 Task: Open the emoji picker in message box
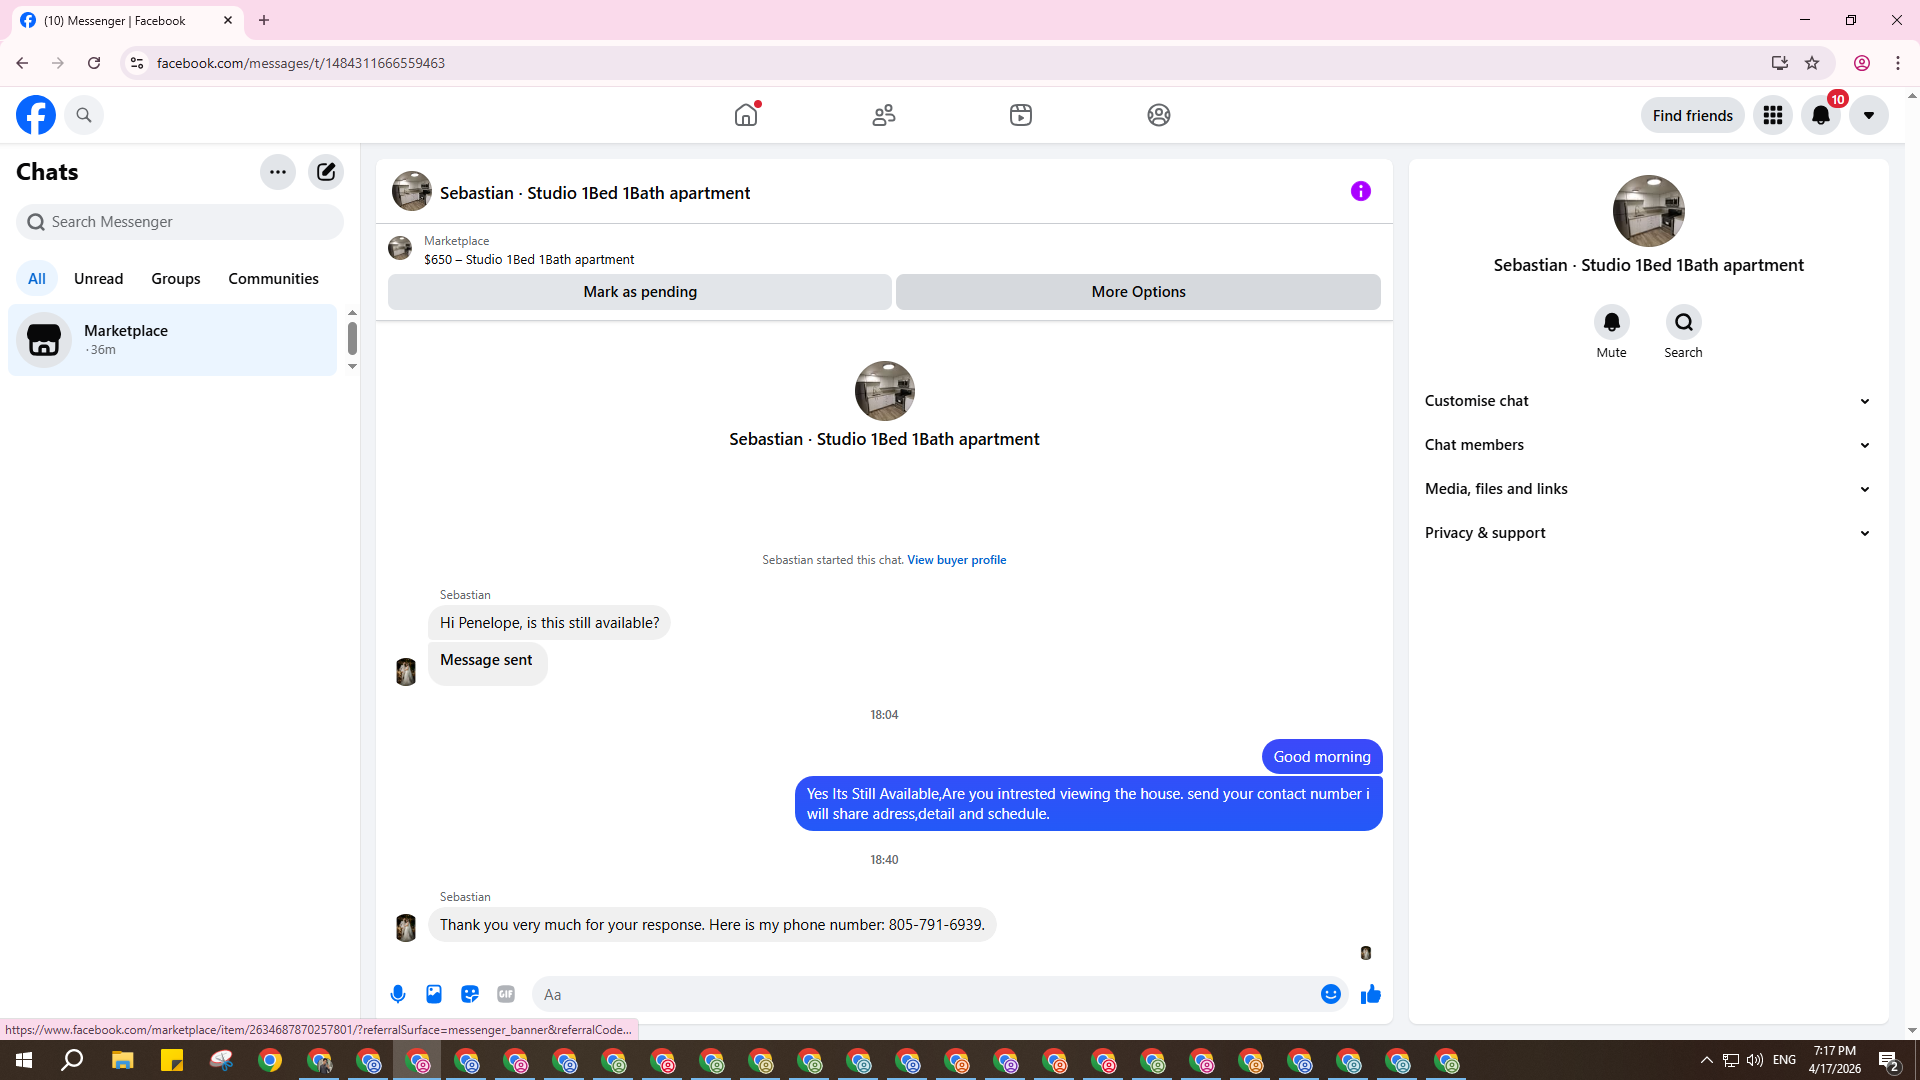[1330, 994]
